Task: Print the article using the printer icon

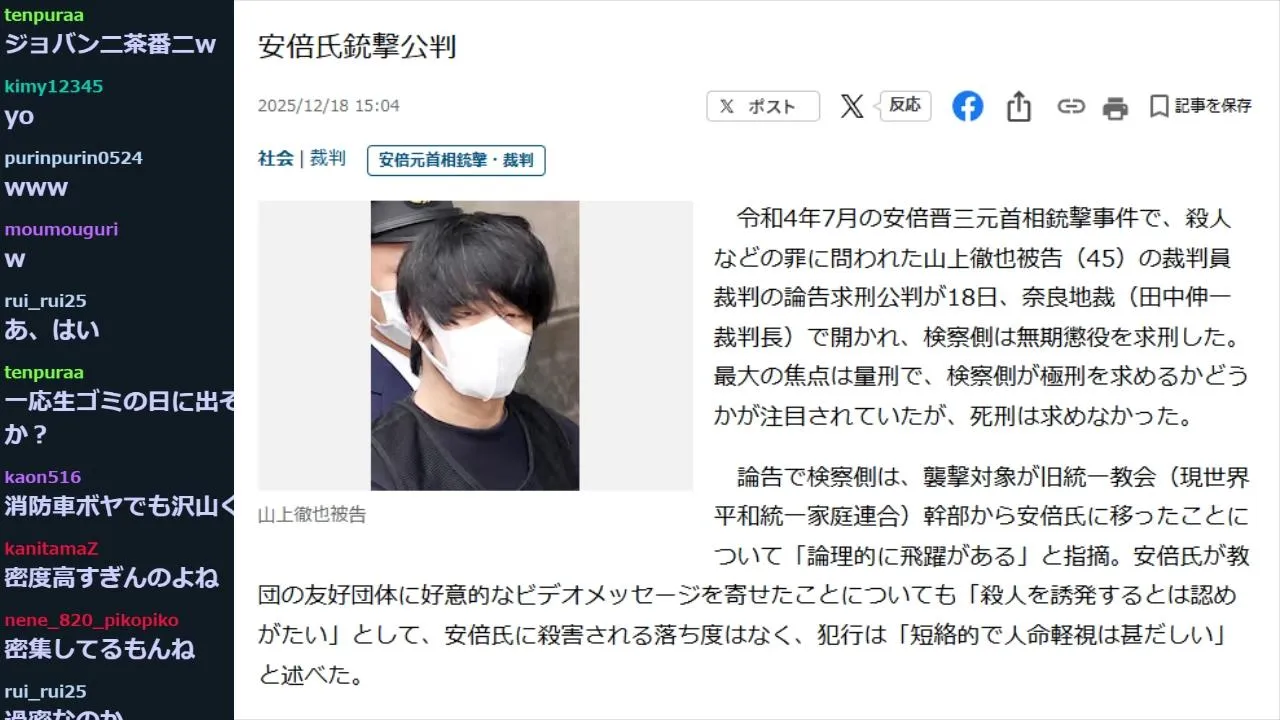Action: coord(1115,107)
